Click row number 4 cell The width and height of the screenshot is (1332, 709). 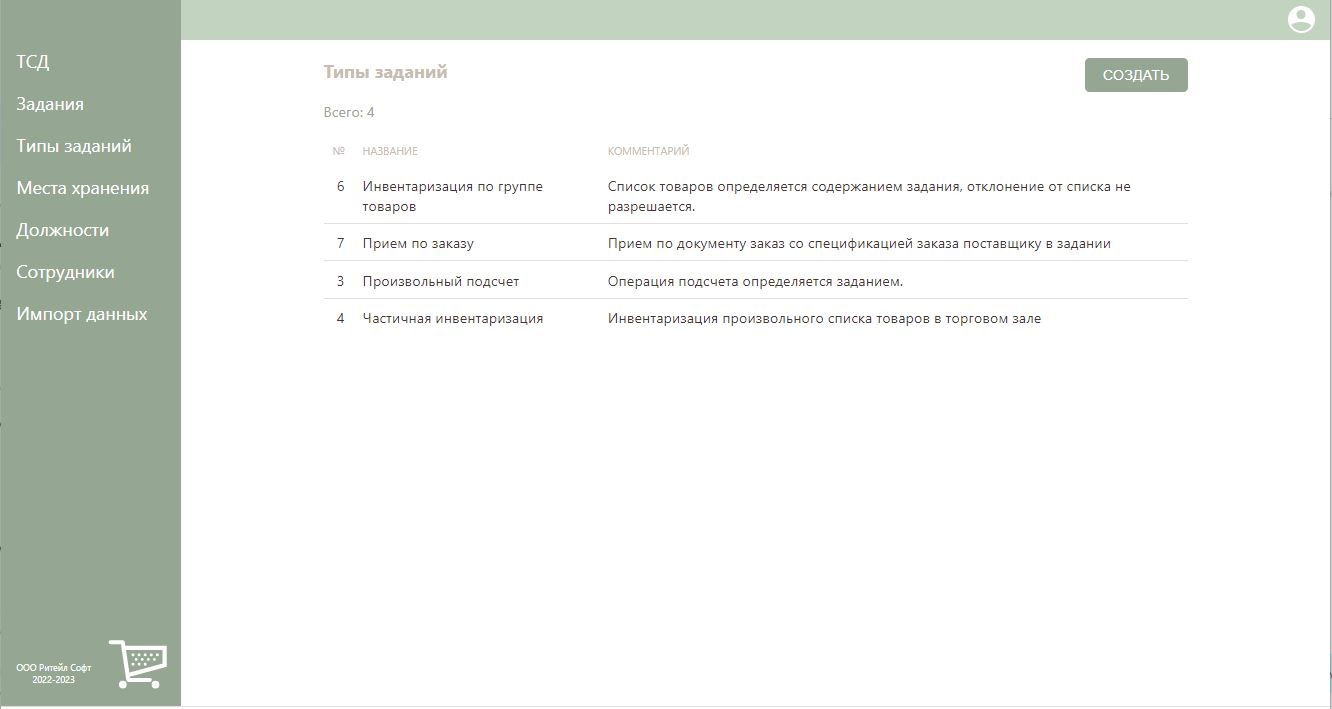point(340,318)
